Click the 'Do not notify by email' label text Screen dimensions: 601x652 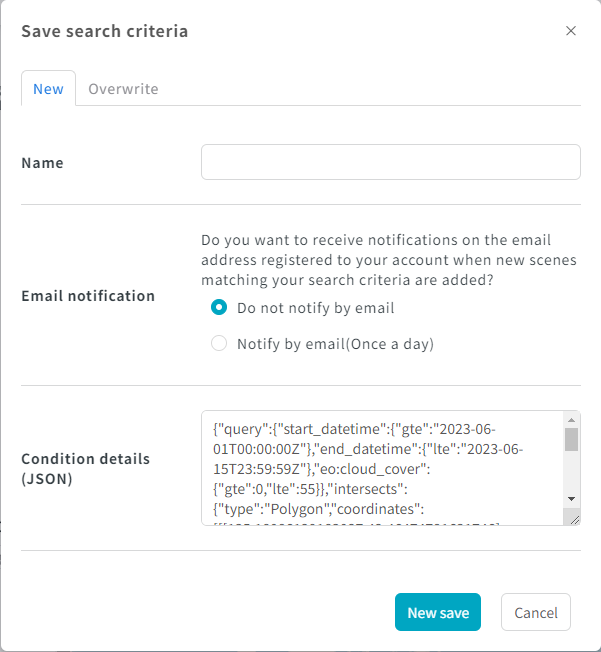click(315, 308)
